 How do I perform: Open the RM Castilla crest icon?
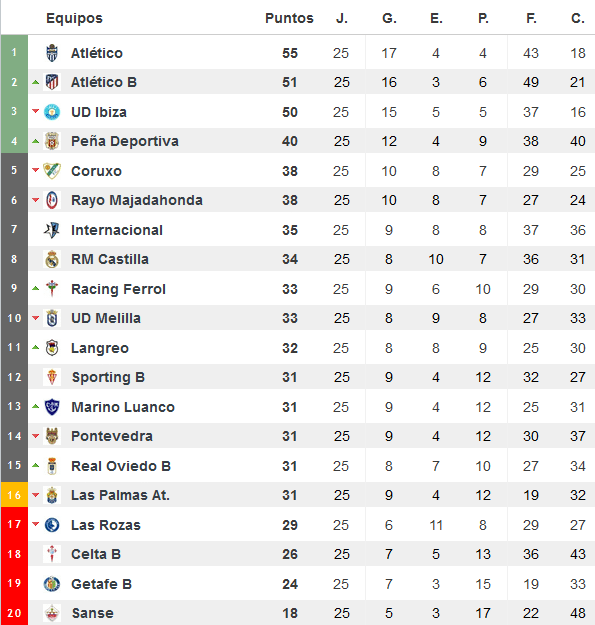tap(52, 259)
